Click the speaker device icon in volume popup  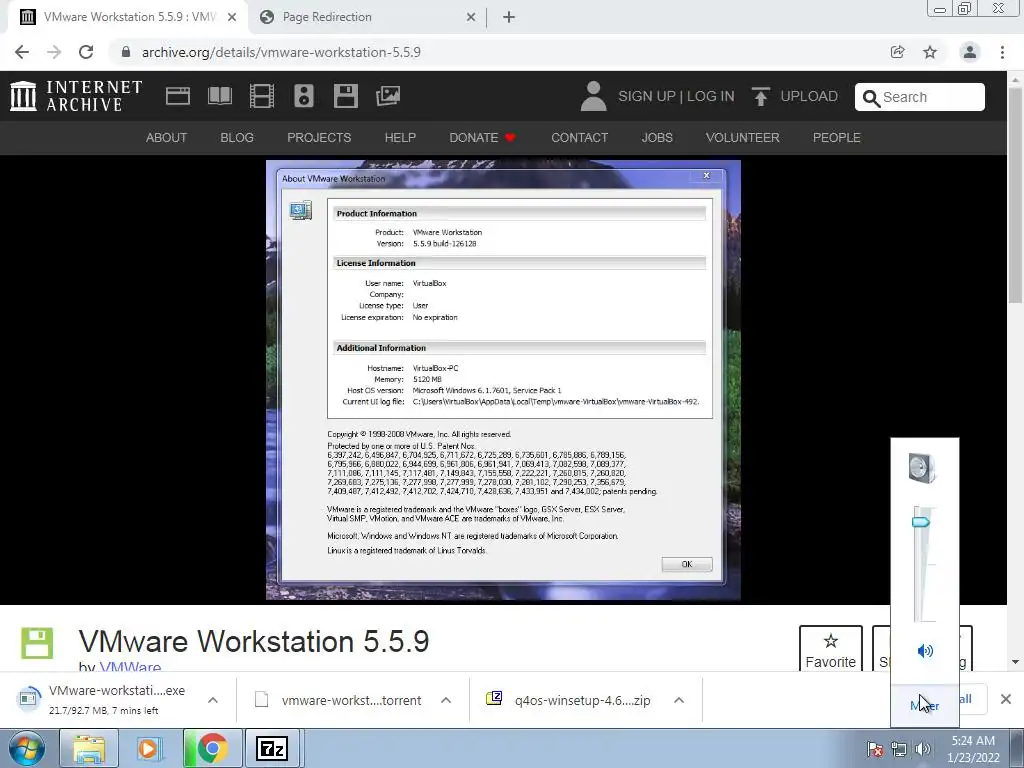(923, 468)
